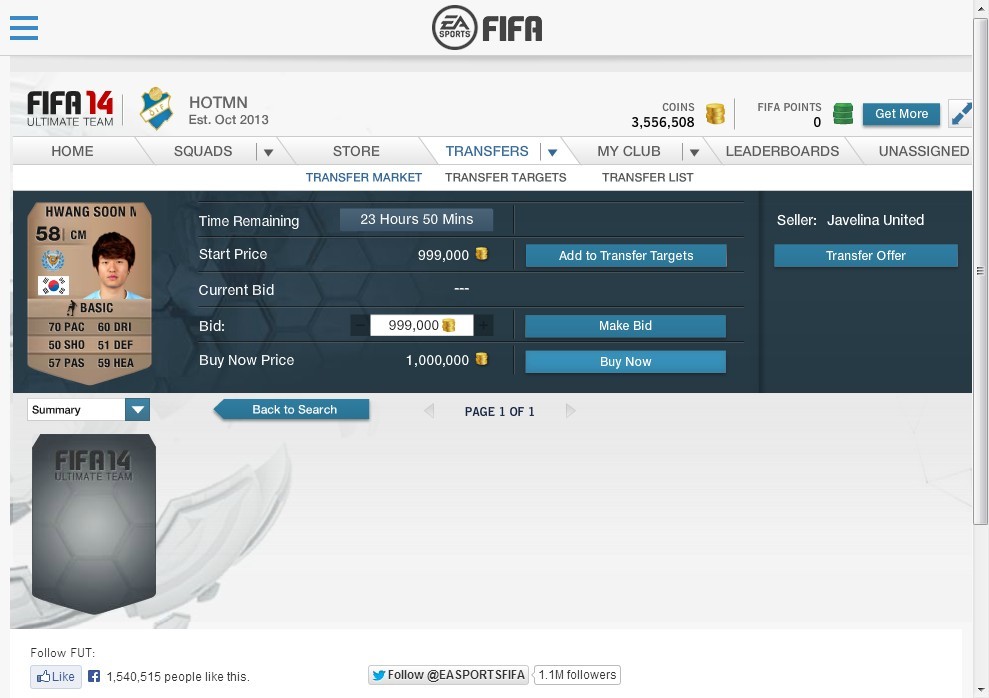This screenshot has width=989, height=698.
Task: Click the 1.1M followers count
Action: pos(577,675)
